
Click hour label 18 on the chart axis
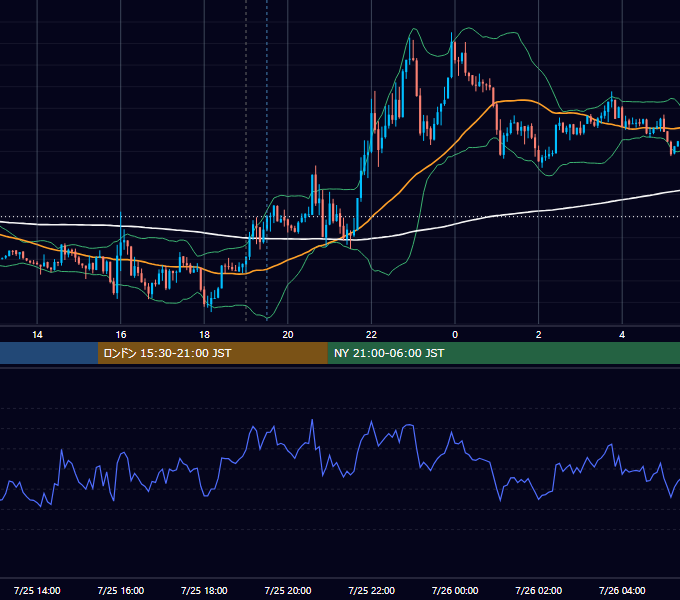204,335
